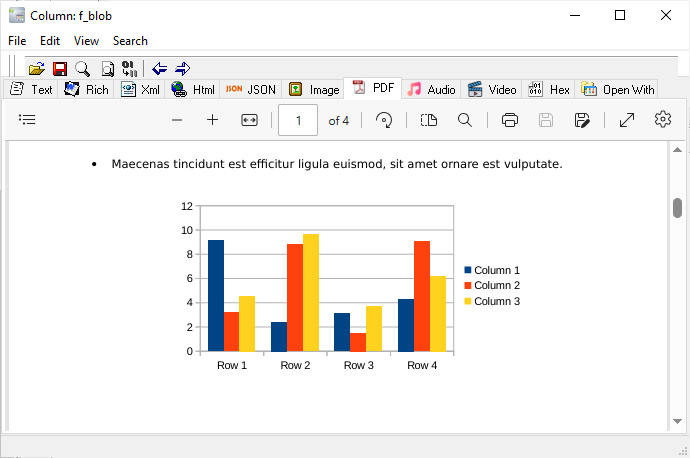This screenshot has width=690, height=458.
Task: Click the open file folder icon
Action: click(37, 69)
